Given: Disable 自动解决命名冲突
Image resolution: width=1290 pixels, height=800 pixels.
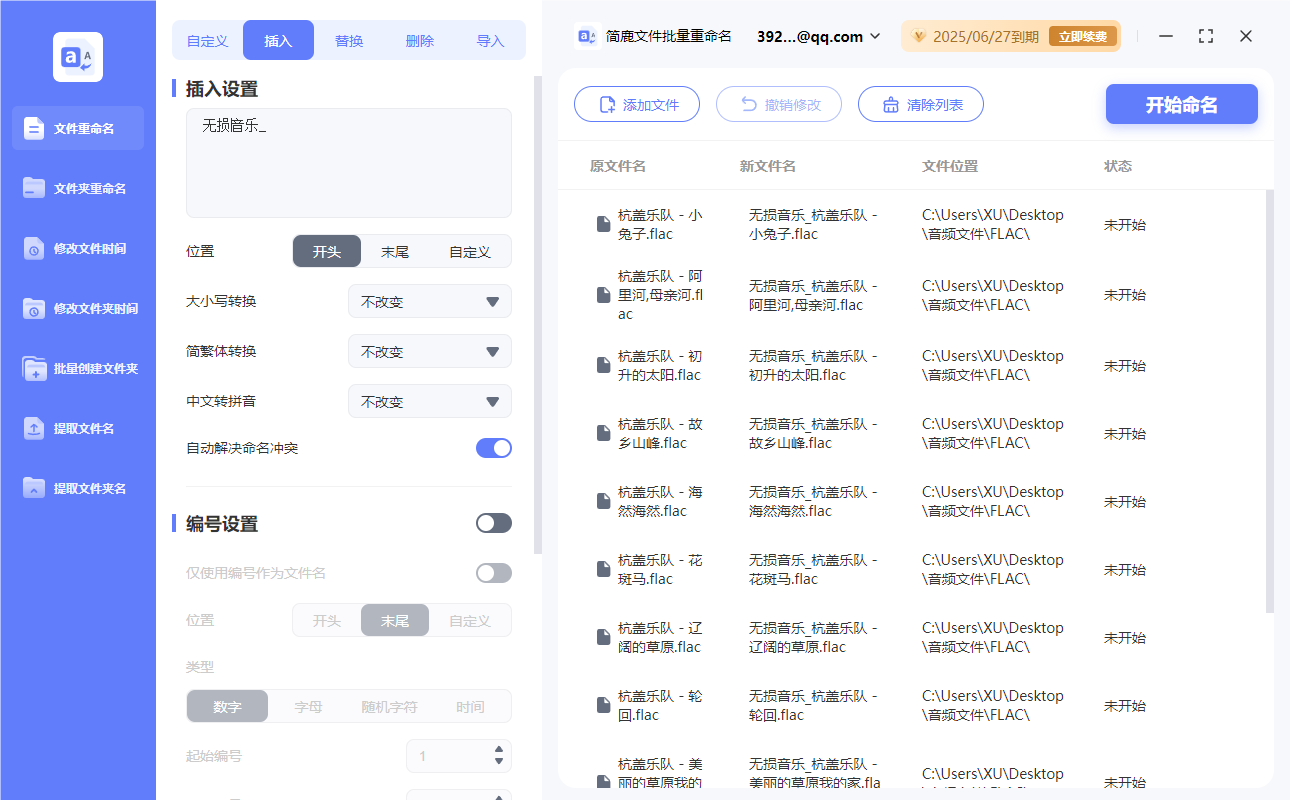Looking at the screenshot, I should (x=493, y=448).
